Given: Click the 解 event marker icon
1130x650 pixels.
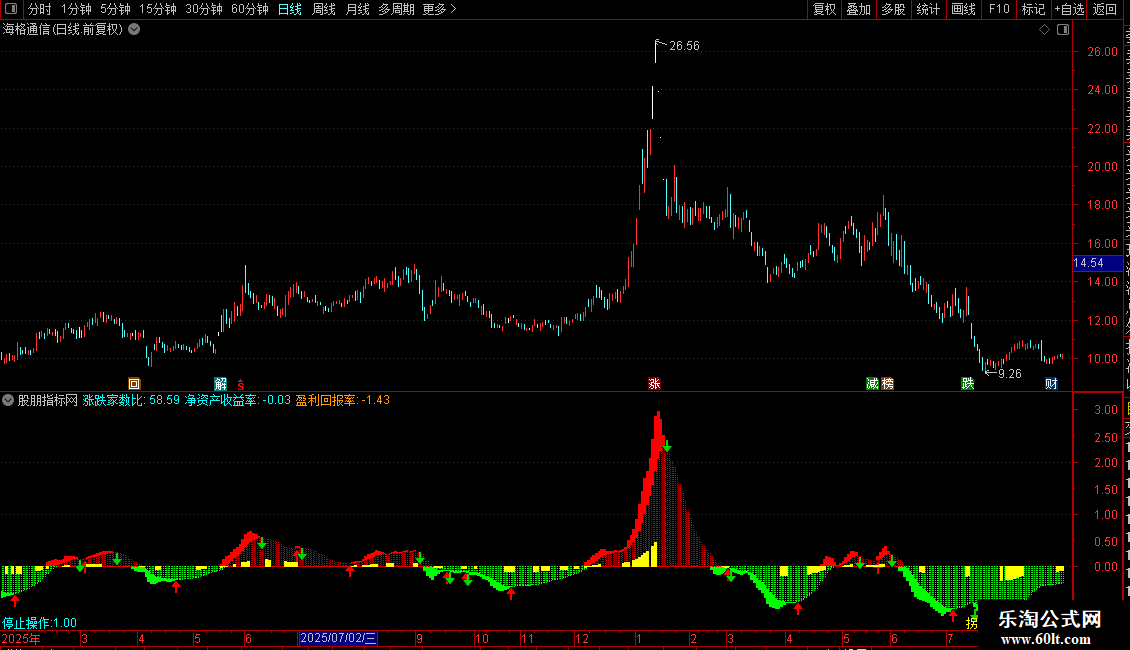Looking at the screenshot, I should (x=221, y=383).
